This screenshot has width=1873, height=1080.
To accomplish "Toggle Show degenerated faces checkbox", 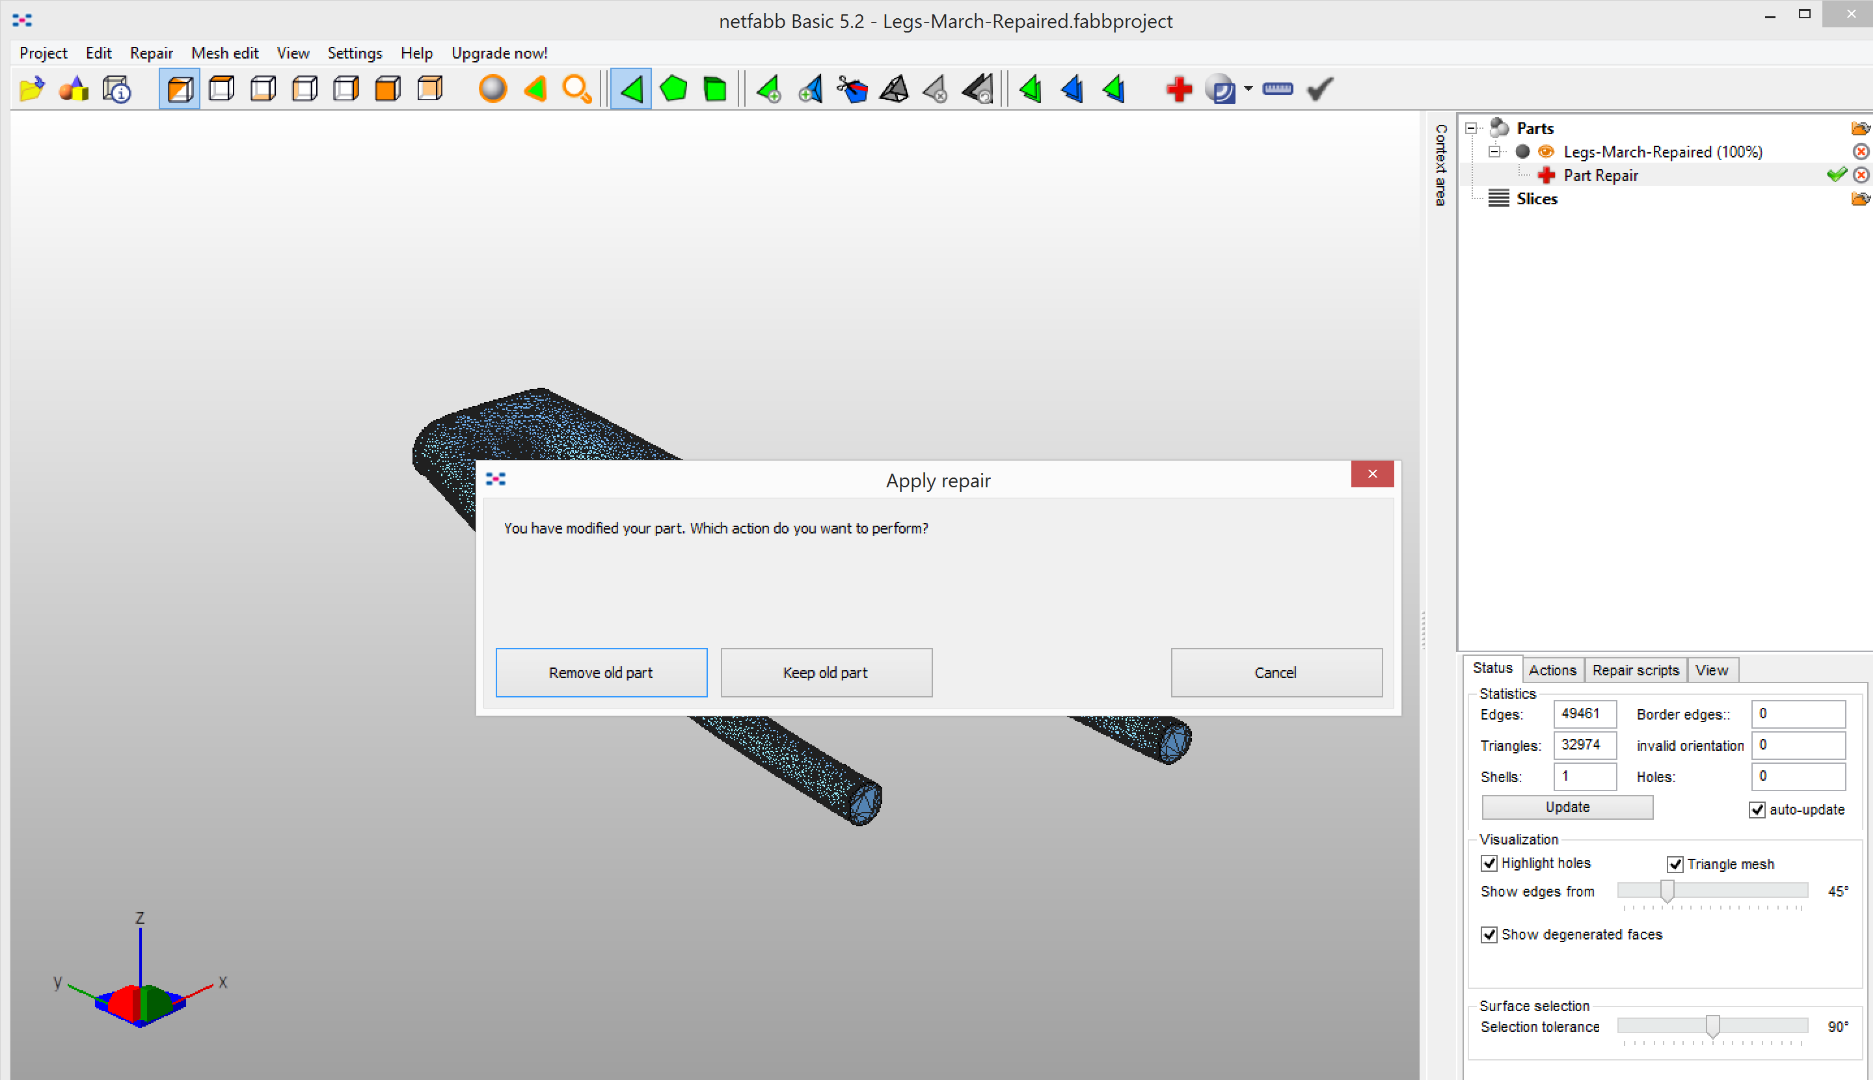I will click(1489, 935).
